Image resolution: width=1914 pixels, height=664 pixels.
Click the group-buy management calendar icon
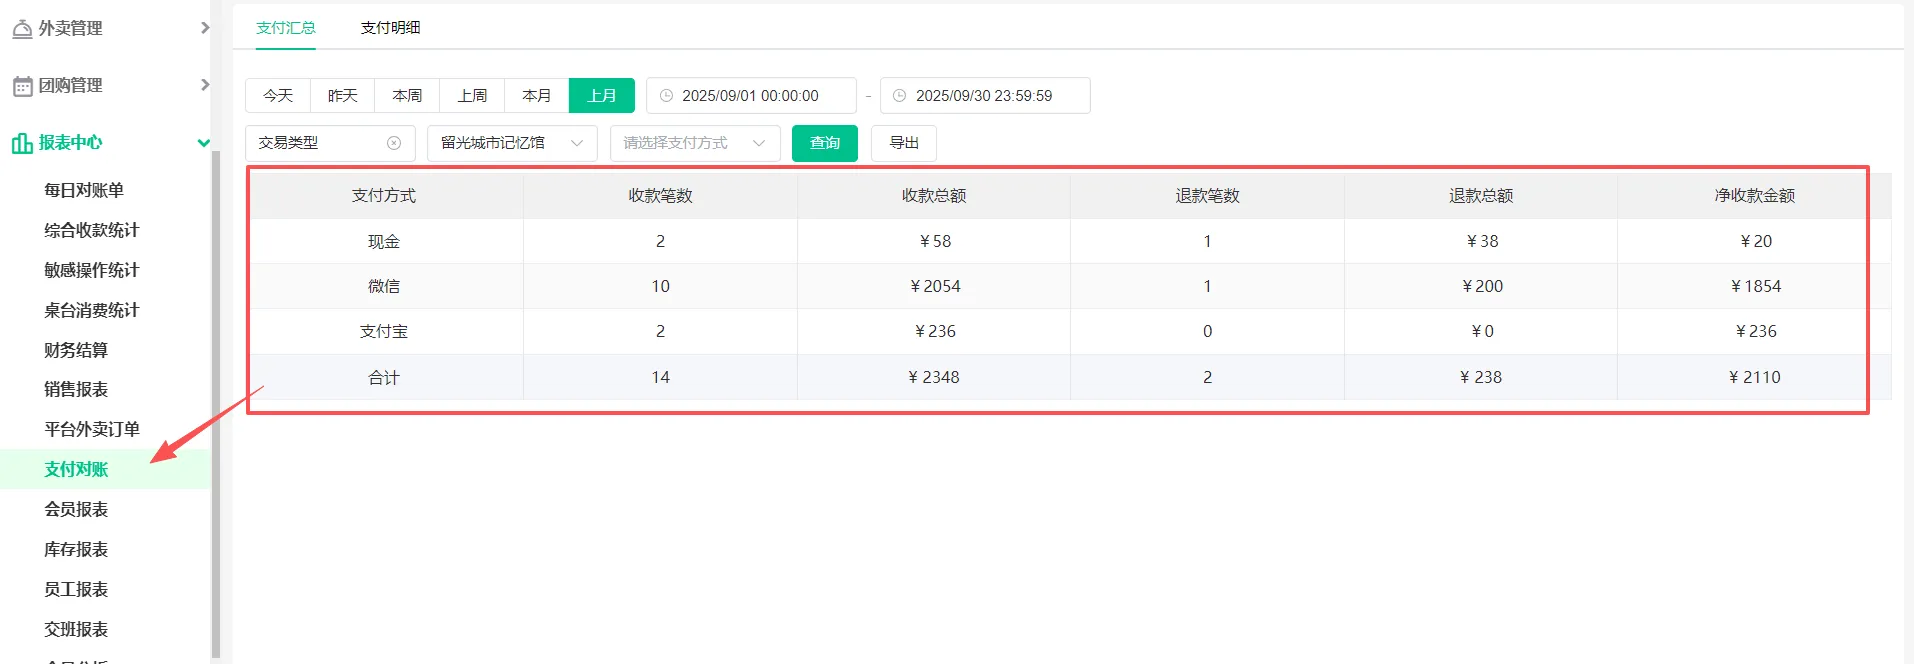(x=22, y=86)
